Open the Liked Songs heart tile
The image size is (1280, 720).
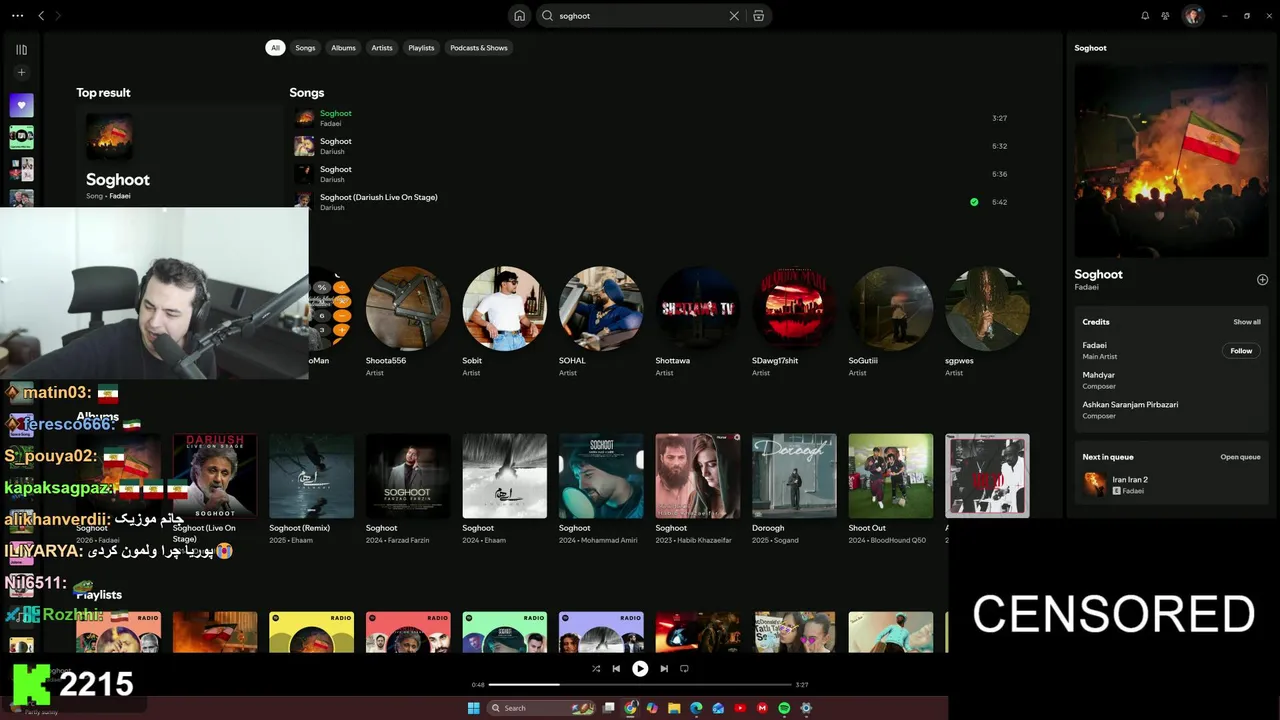point(21,105)
